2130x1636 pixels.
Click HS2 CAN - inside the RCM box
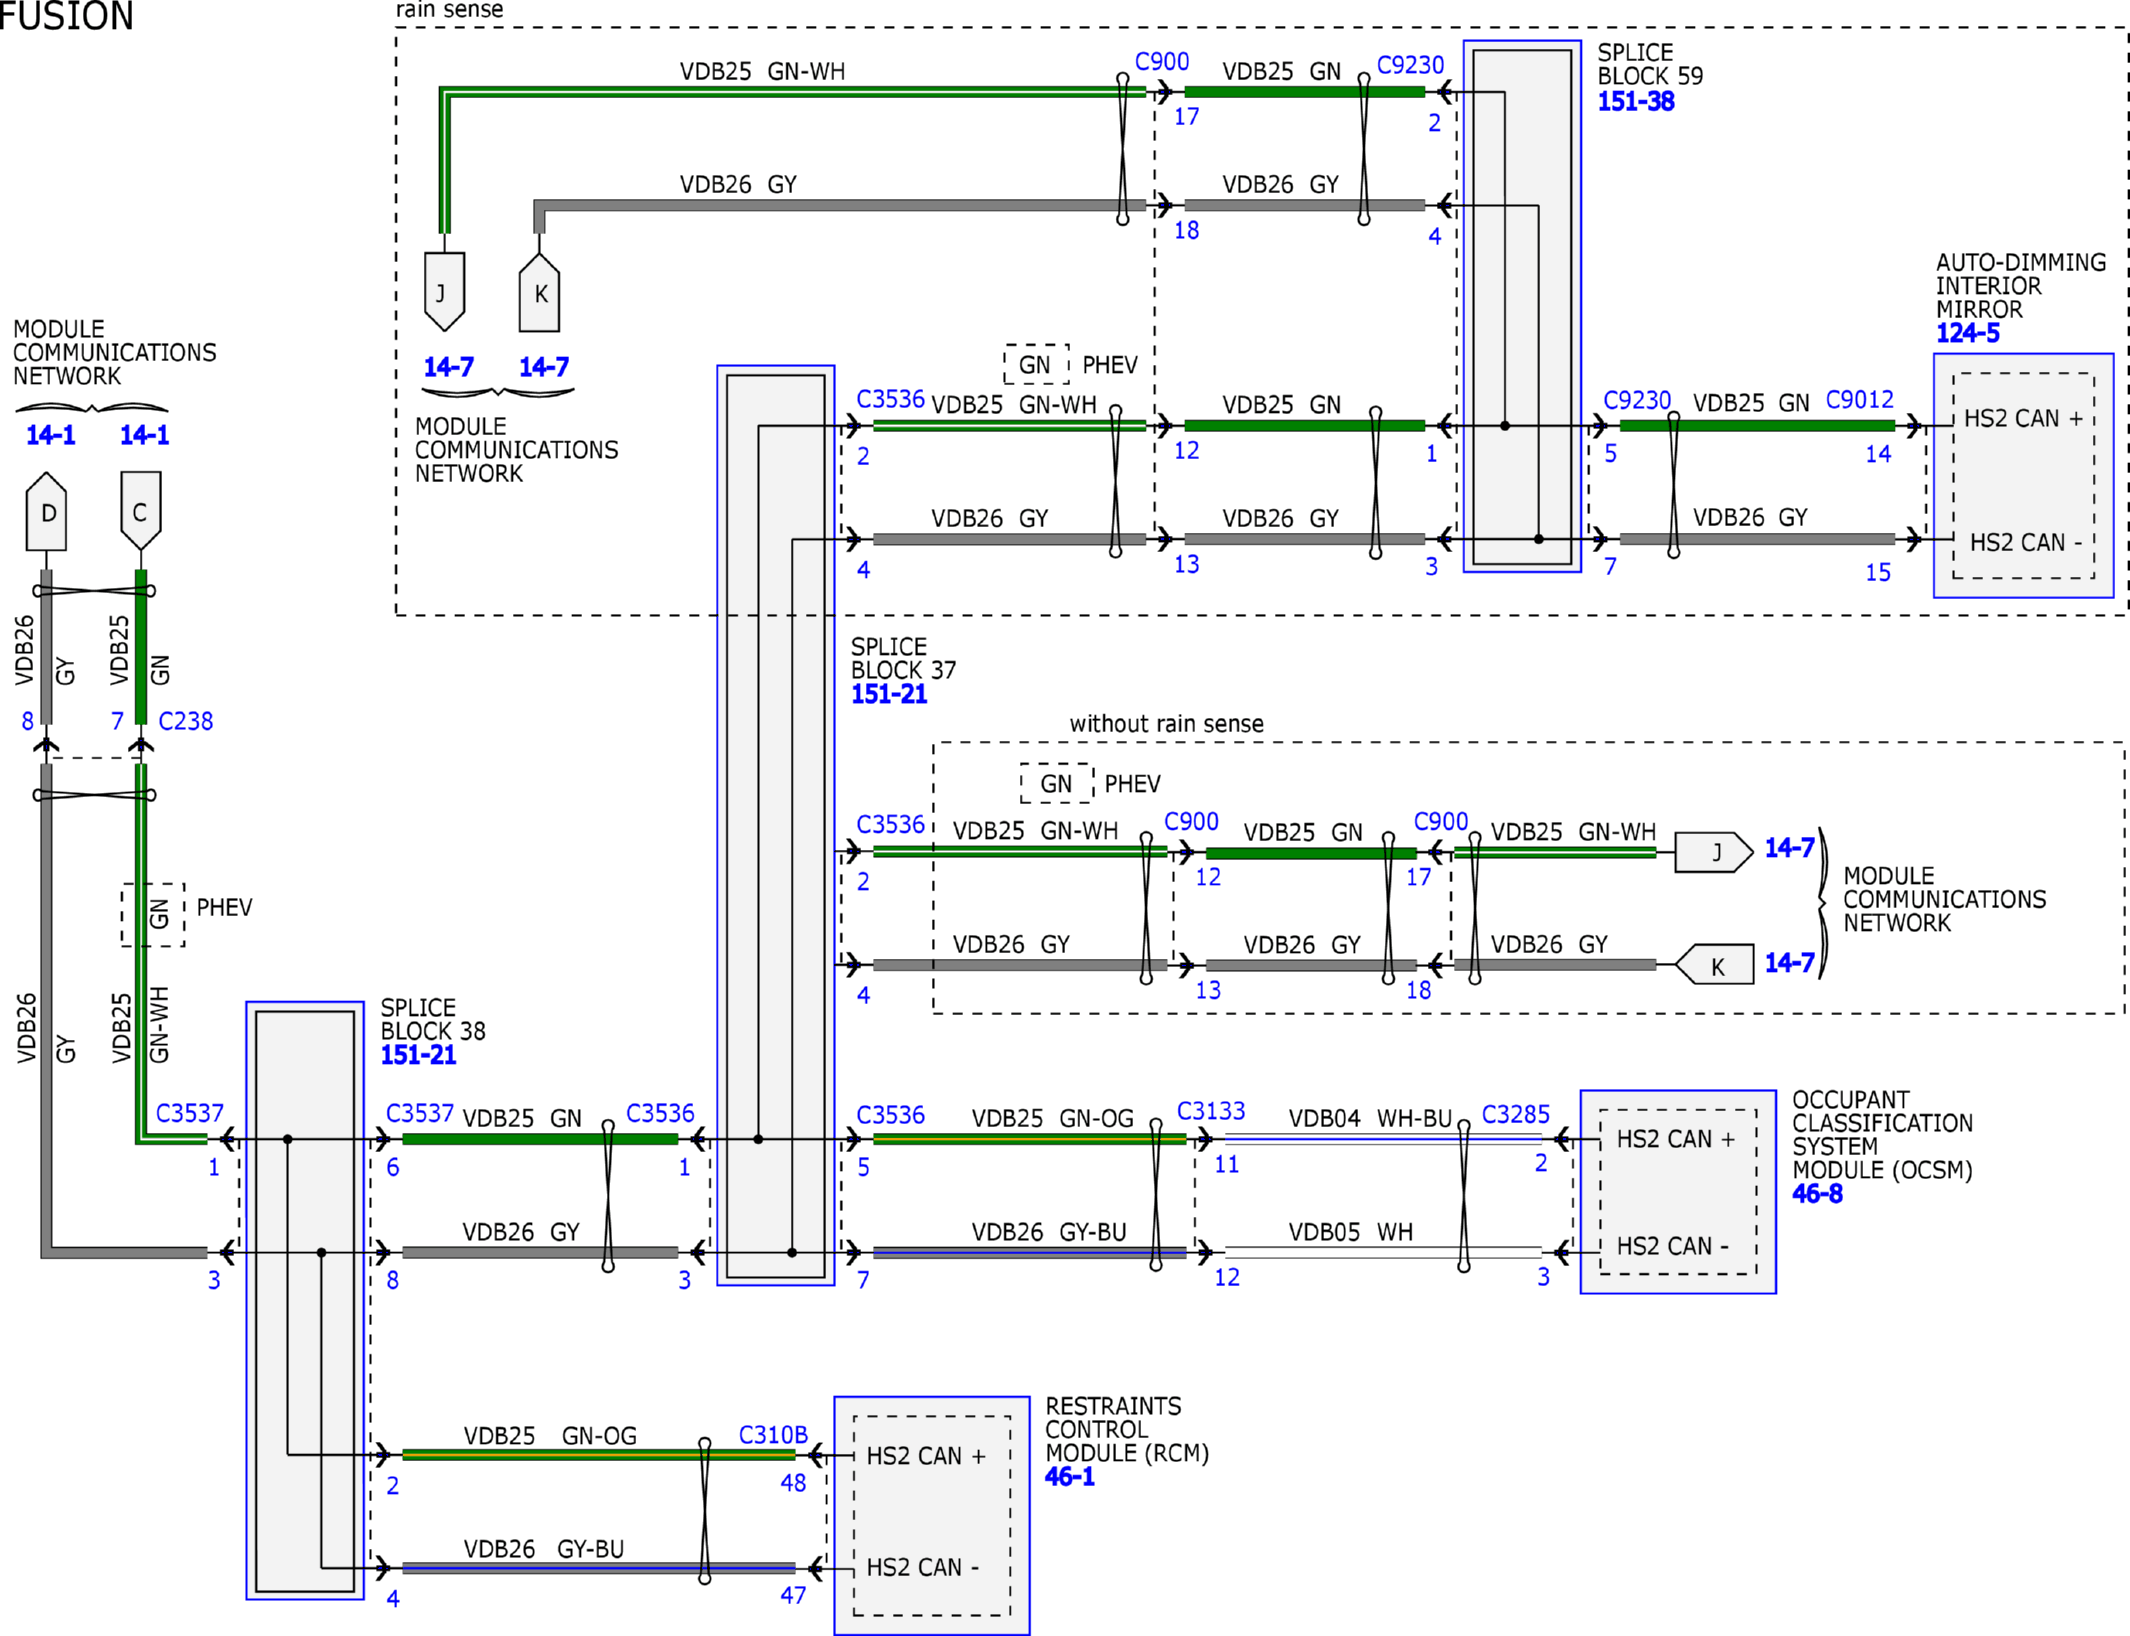922,1568
